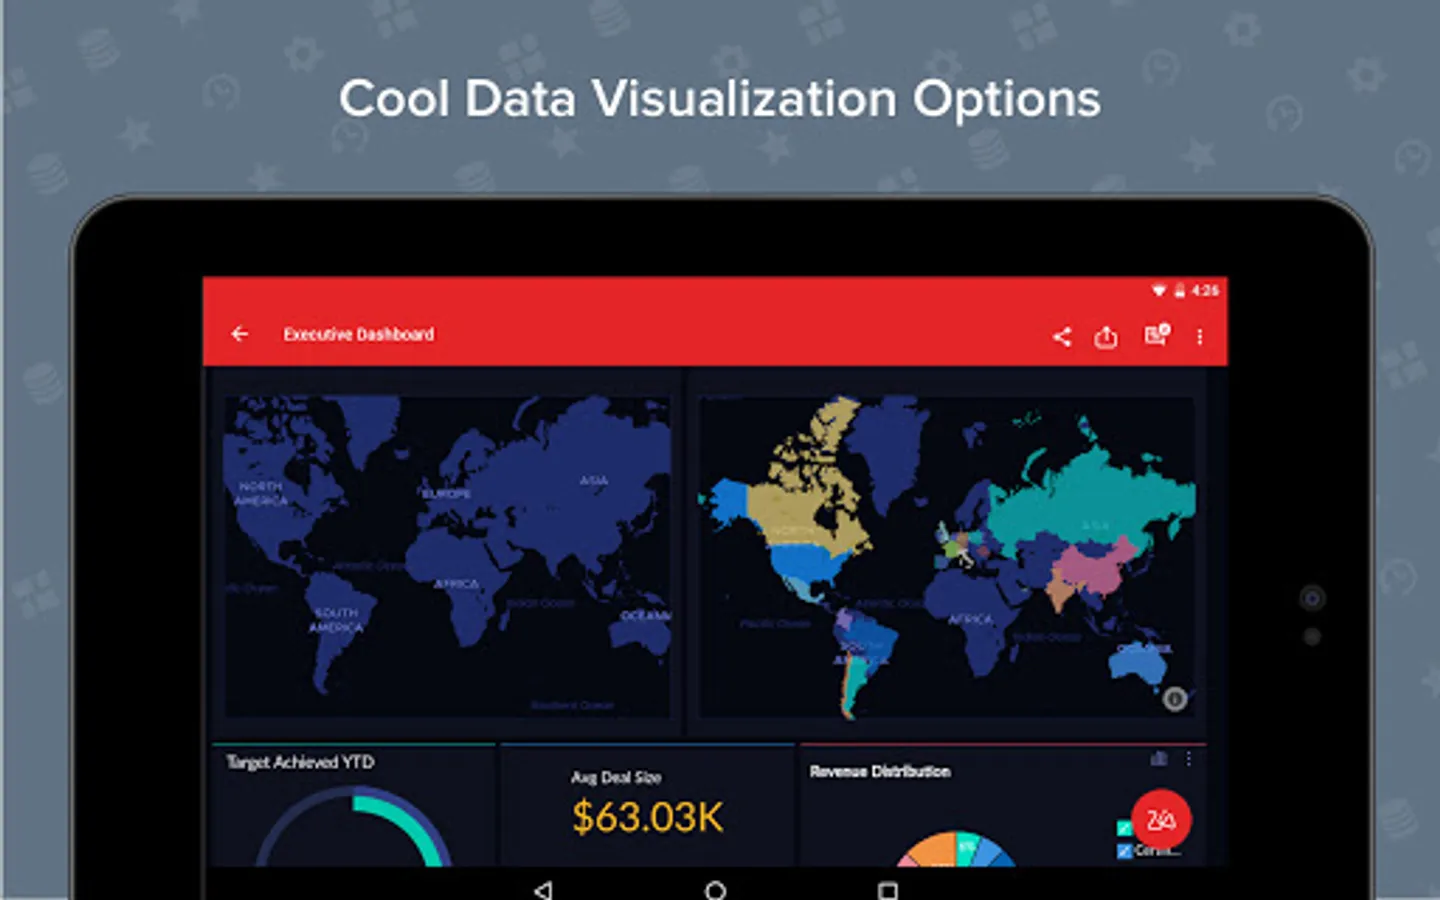This screenshot has width=1440, height=900.
Task: Tap the battery status icon
Action: [x=1180, y=291]
